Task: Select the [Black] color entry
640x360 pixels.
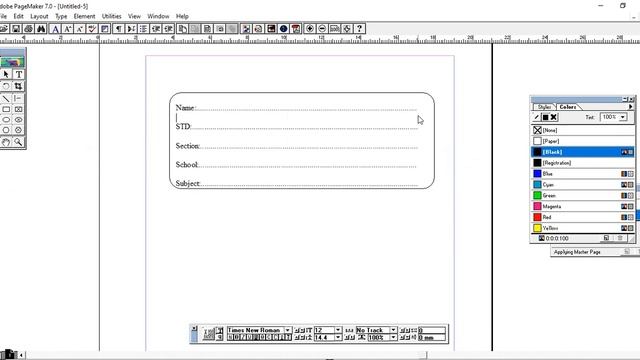Action: pos(583,152)
